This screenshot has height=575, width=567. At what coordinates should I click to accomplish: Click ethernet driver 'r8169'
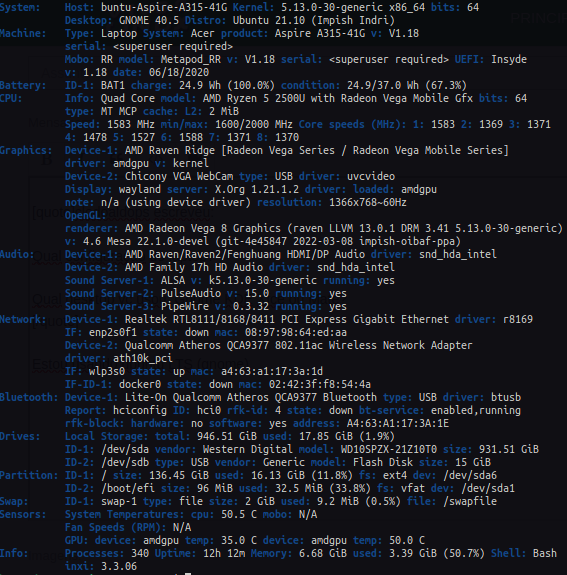[x=517, y=319]
